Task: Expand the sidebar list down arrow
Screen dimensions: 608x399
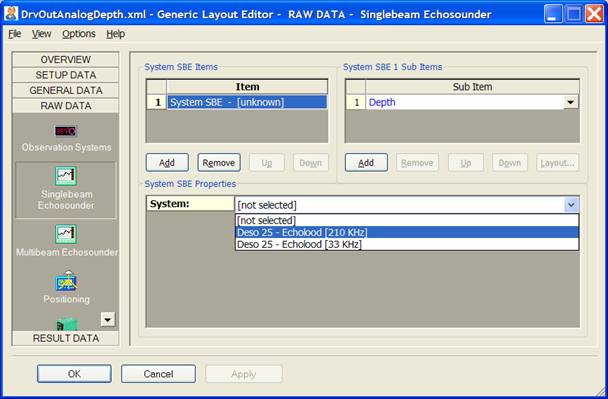Action: (x=108, y=319)
